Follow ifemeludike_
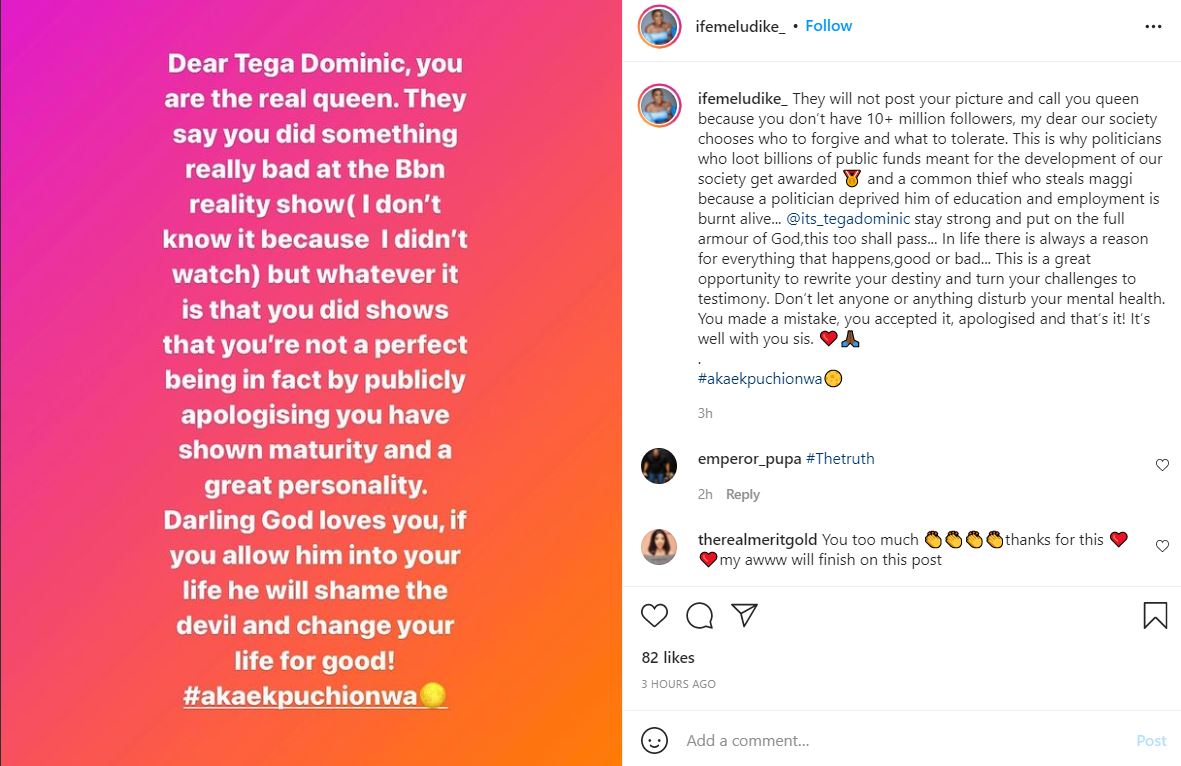This screenshot has width=1181, height=766. coord(829,26)
